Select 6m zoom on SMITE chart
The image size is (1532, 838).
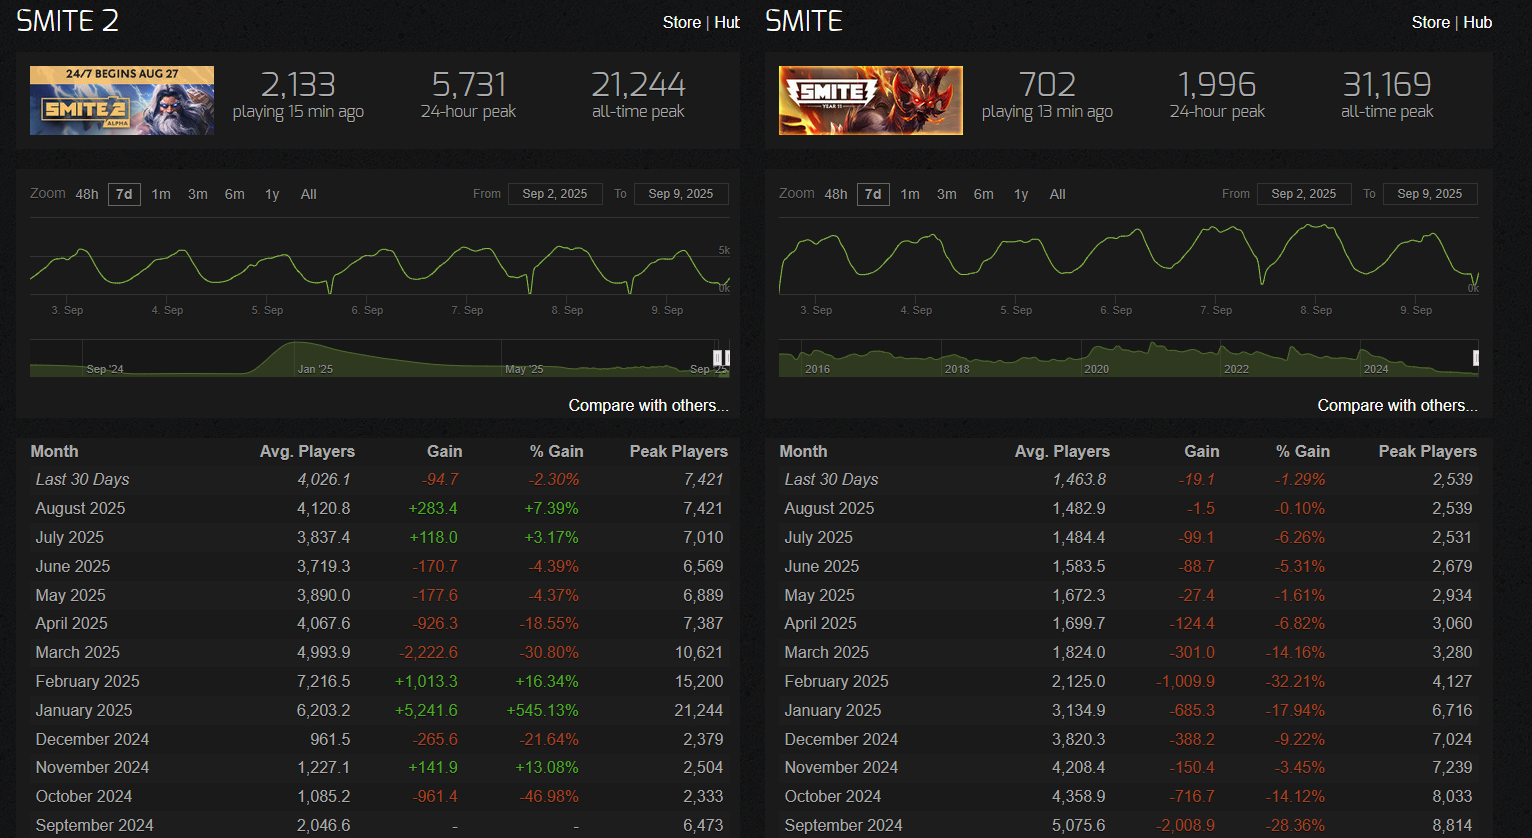click(983, 194)
